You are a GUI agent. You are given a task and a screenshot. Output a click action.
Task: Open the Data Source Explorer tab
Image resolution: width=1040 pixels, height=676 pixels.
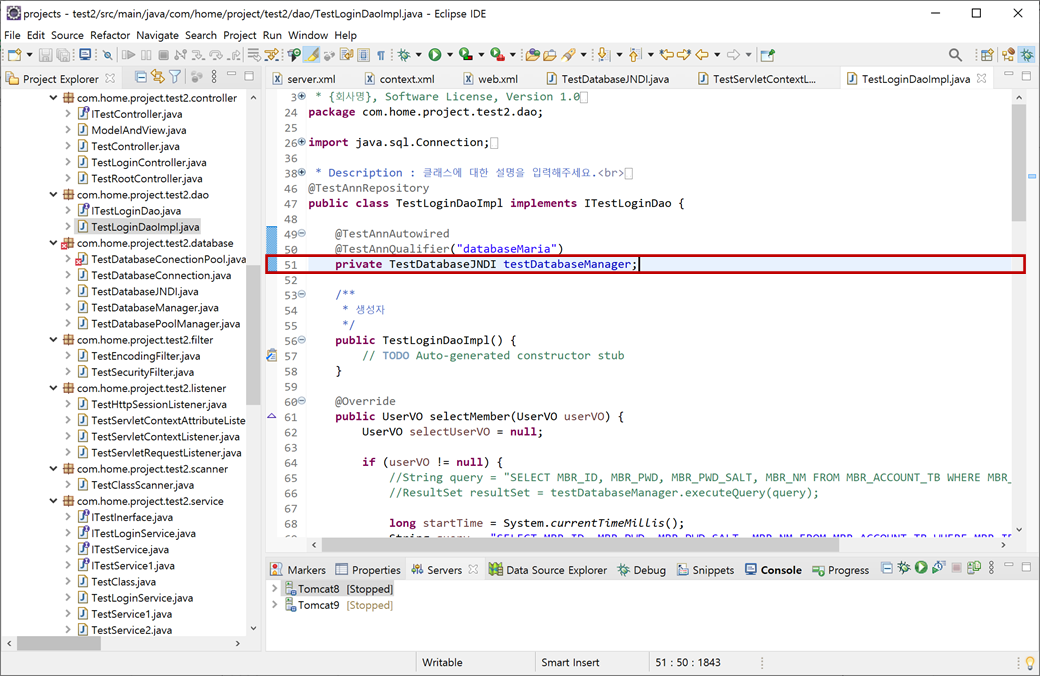click(548, 570)
